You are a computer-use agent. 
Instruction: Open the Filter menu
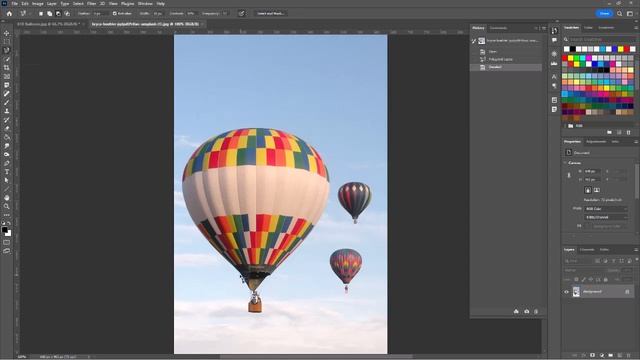pyautogui.click(x=91, y=4)
